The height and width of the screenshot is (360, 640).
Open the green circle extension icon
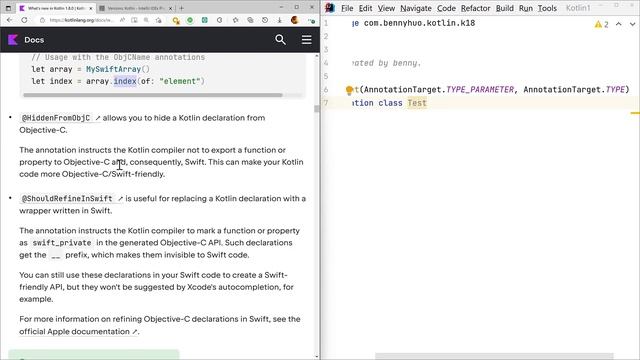(190, 20)
